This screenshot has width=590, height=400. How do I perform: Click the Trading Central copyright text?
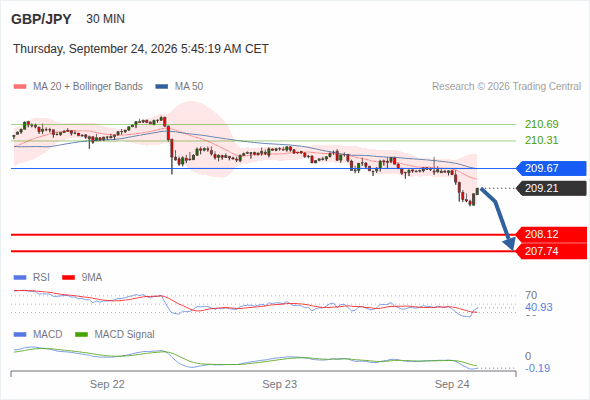tap(506, 87)
